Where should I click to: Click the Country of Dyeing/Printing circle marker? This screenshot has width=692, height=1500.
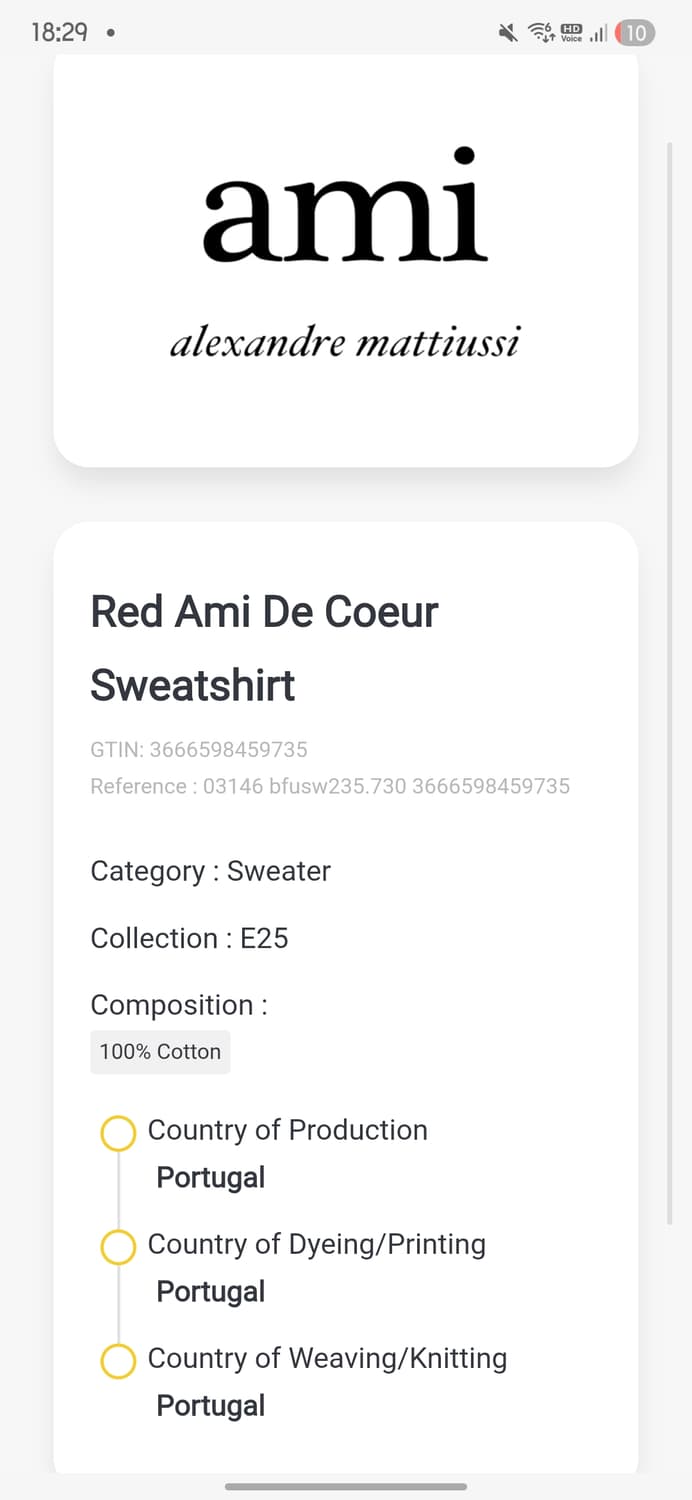pos(118,1248)
